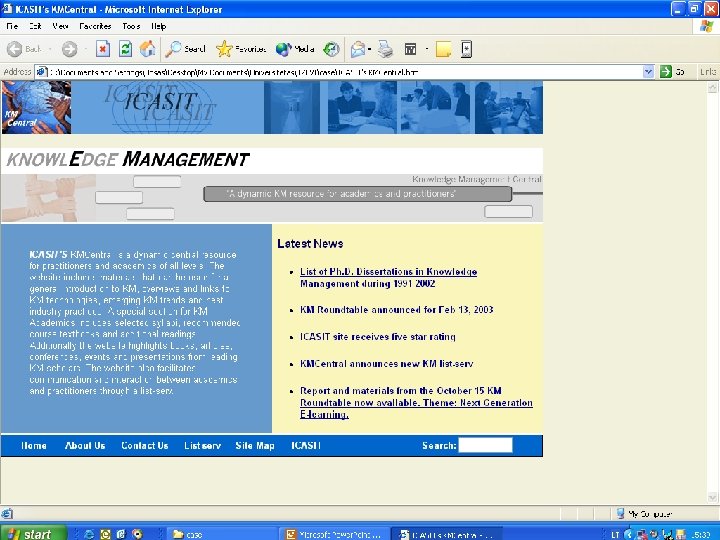This screenshot has height=540, width=720.
Task: Expand the Edit button dropdown arrow
Action: coord(427,49)
